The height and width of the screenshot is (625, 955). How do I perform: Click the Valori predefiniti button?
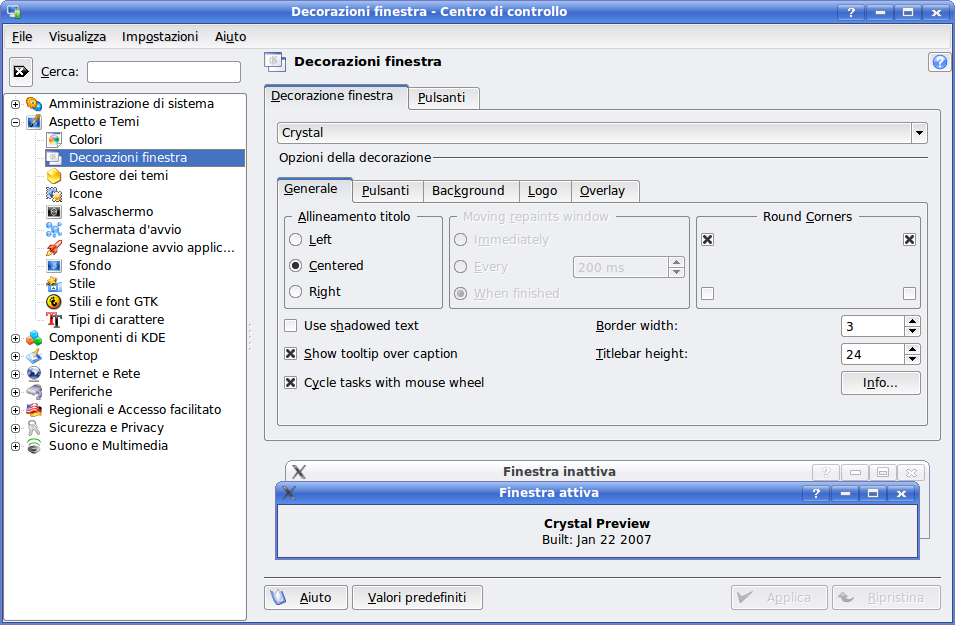pos(417,598)
